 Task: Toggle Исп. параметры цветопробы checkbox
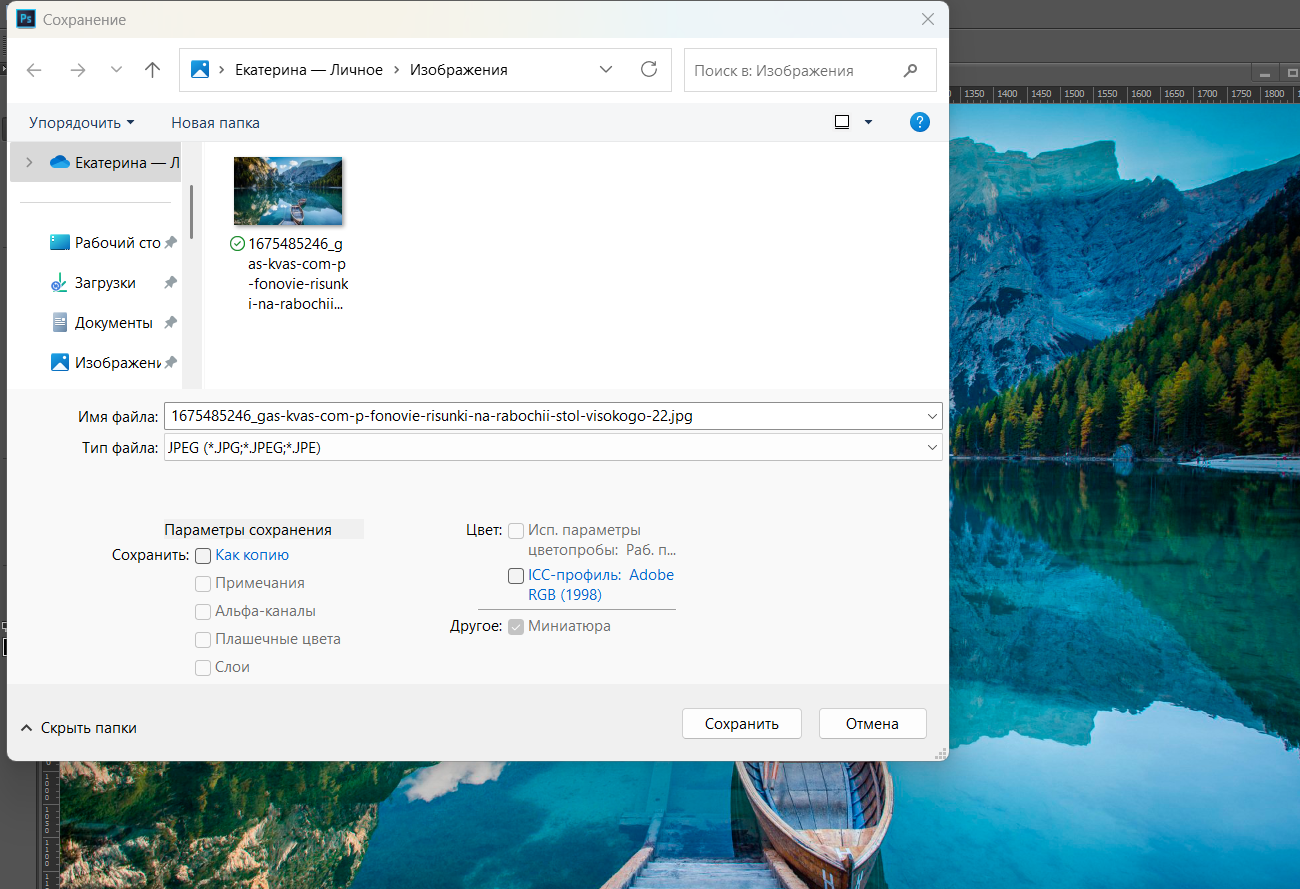pos(516,531)
